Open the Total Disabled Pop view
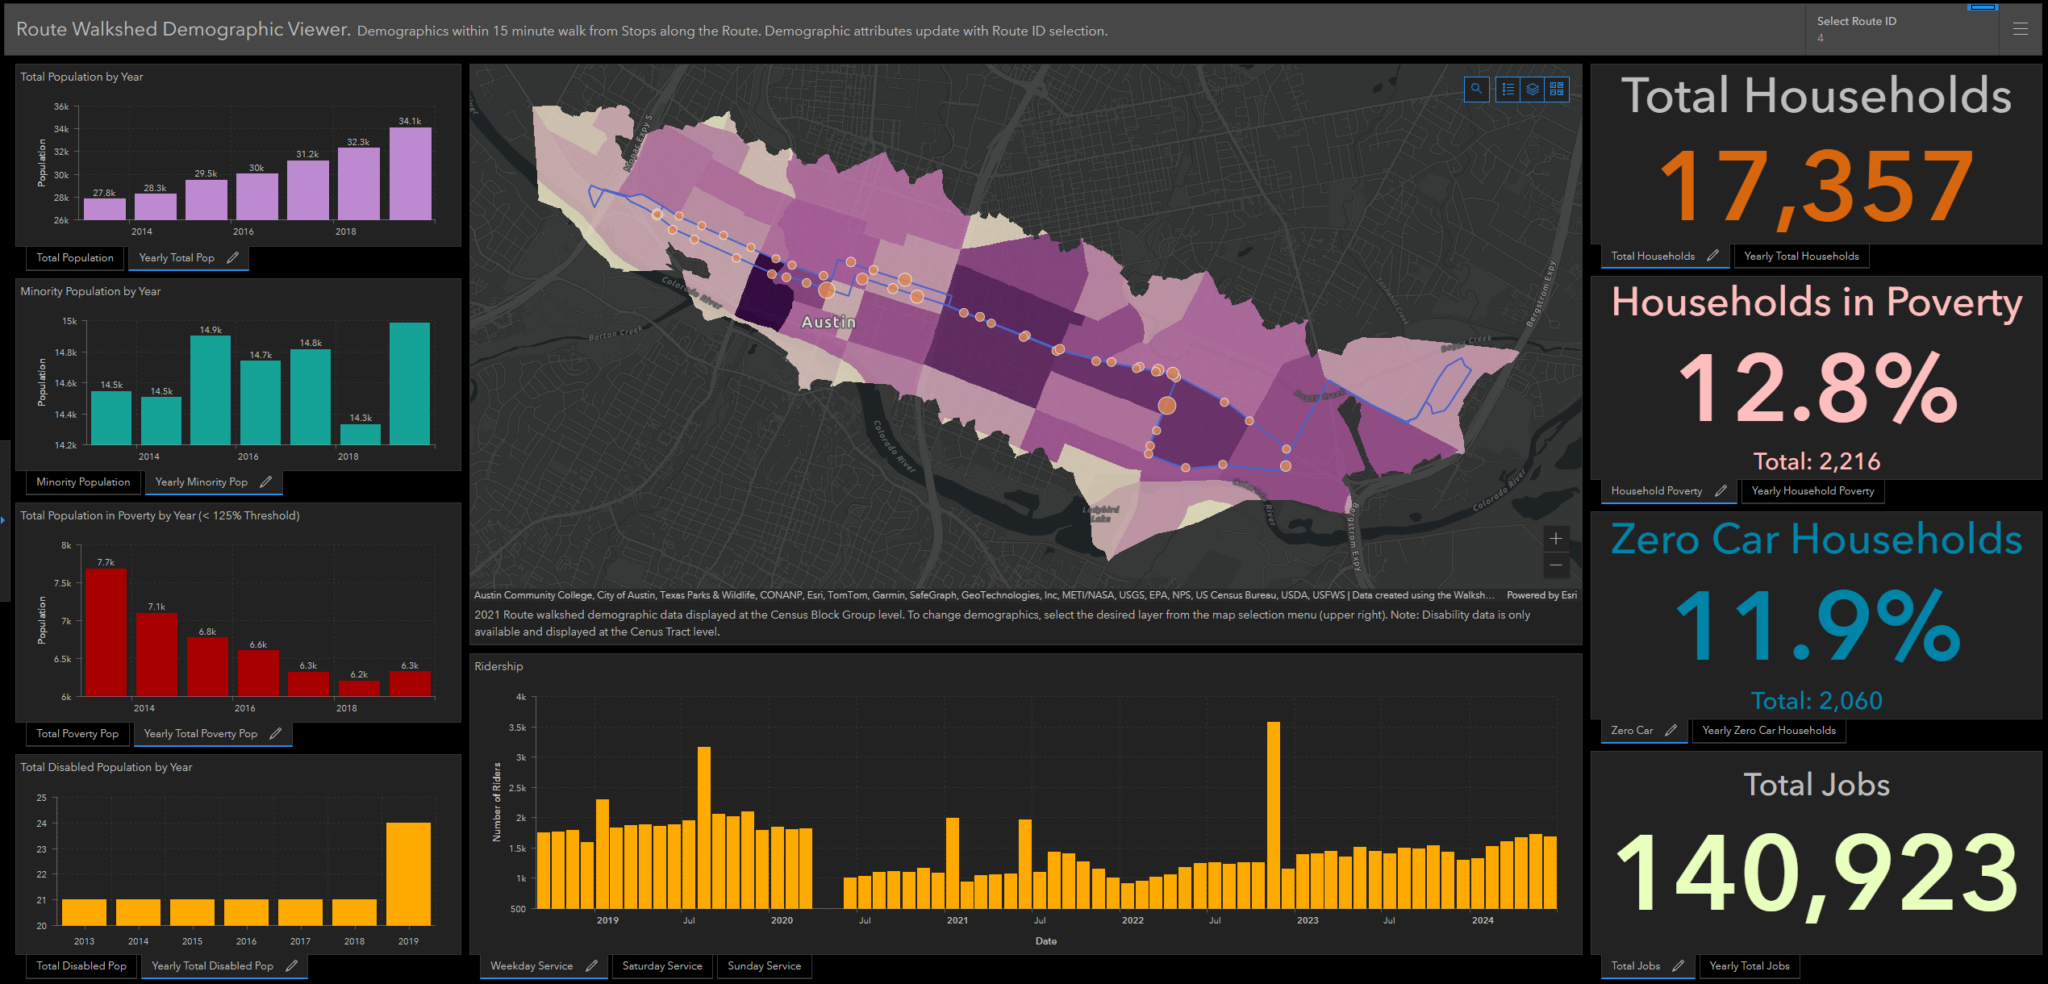The width and height of the screenshot is (2048, 984). (x=80, y=966)
